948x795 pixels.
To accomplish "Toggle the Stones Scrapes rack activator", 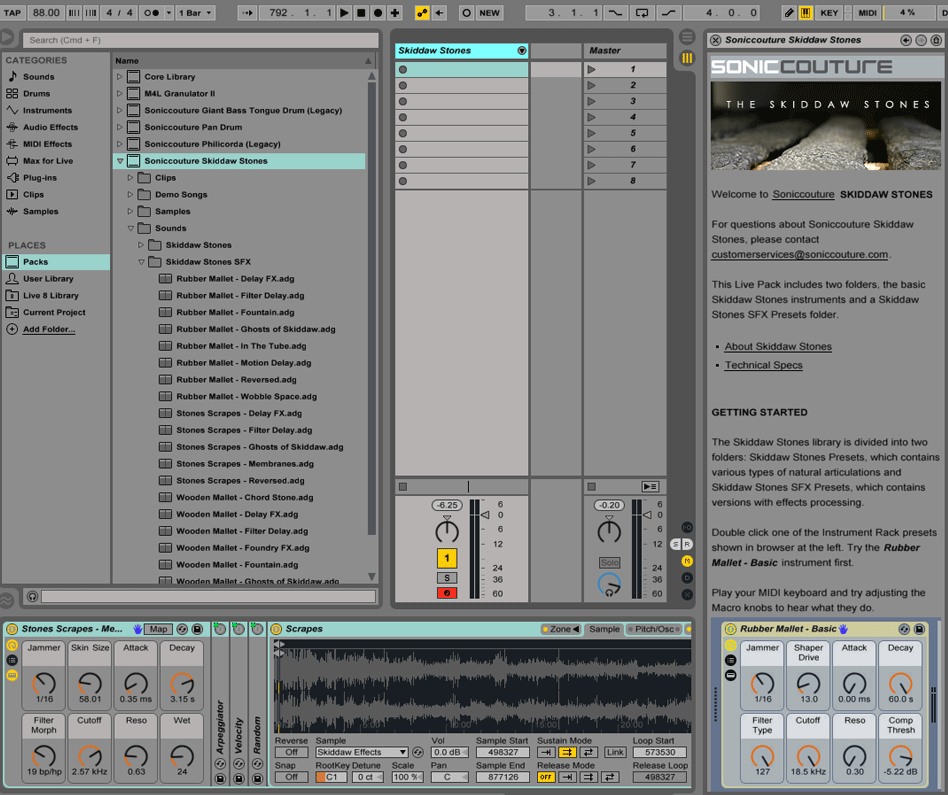I will click(x=11, y=629).
